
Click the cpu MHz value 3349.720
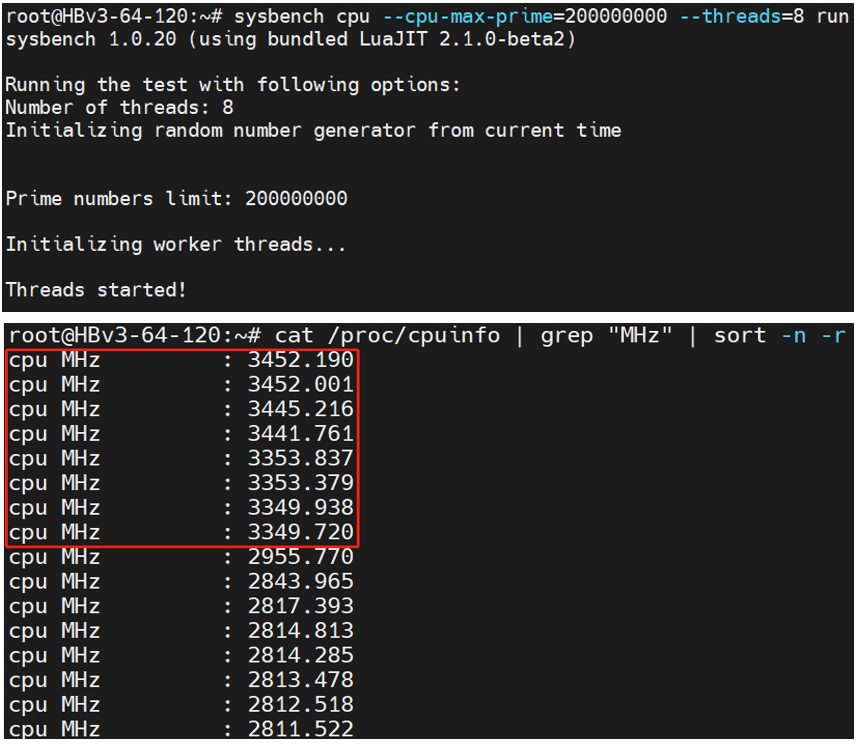pos(301,532)
